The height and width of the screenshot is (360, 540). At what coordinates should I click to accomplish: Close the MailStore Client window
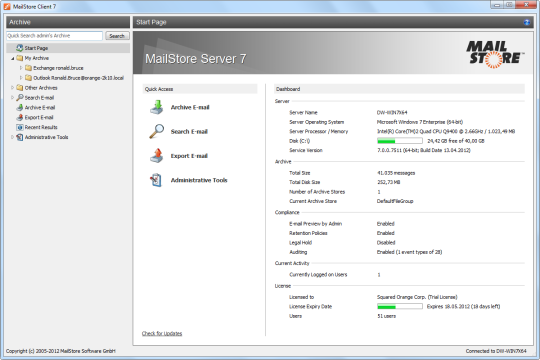click(x=527, y=5)
